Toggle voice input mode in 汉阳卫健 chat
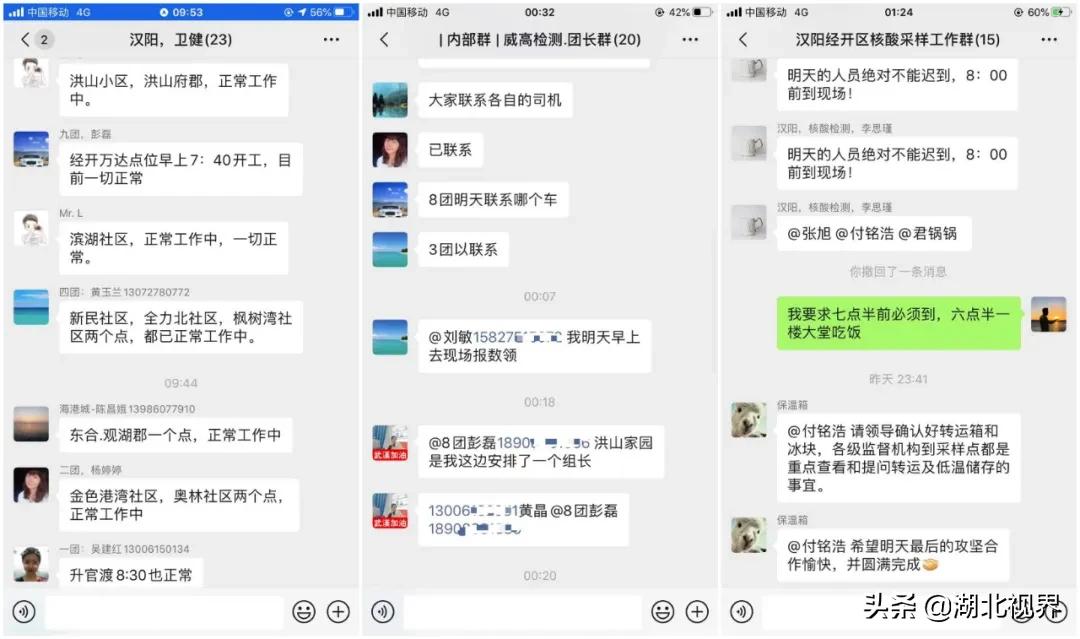Image resolution: width=1080 pixels, height=639 pixels. (x=22, y=610)
